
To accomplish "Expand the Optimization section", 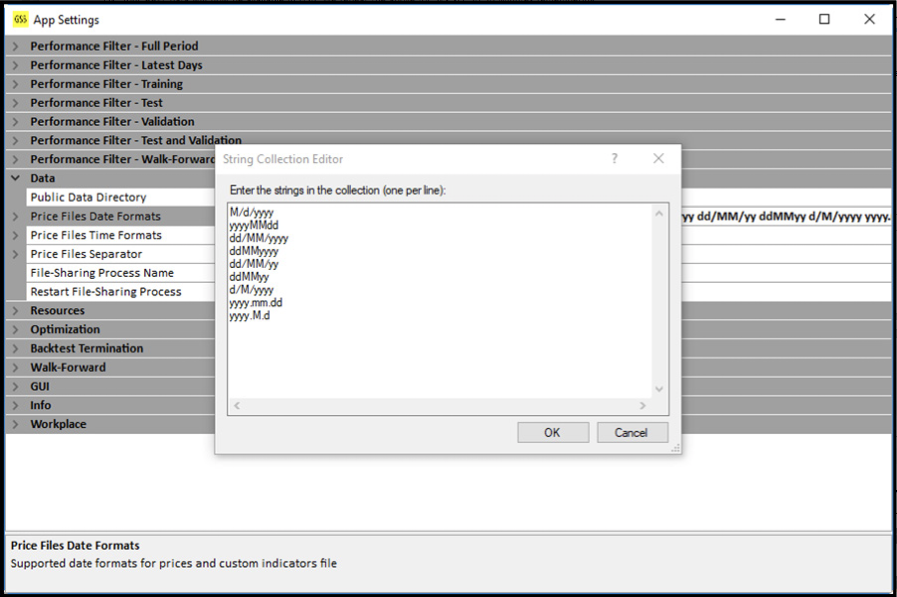I will (x=15, y=330).
